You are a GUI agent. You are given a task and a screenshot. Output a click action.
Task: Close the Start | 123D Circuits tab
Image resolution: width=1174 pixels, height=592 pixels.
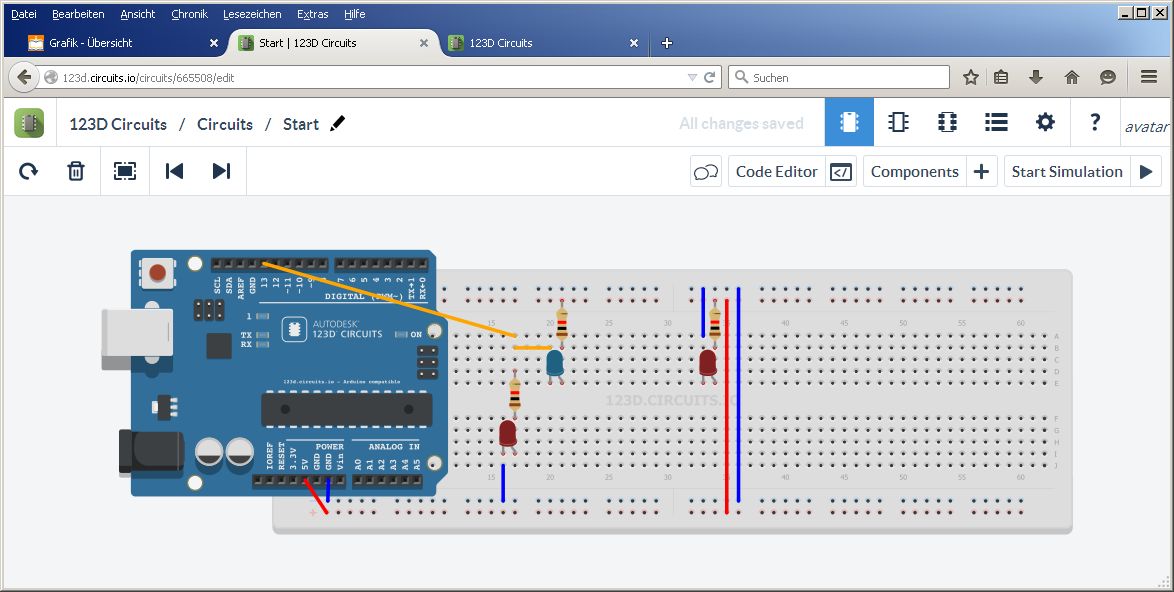pos(424,43)
